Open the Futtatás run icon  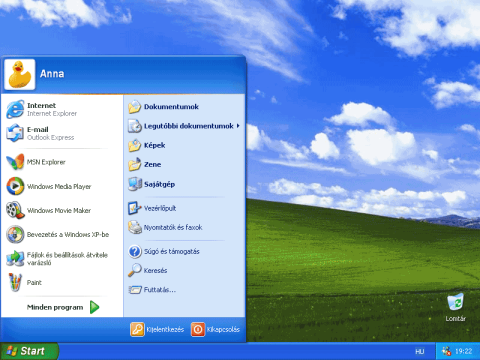[x=135, y=290]
